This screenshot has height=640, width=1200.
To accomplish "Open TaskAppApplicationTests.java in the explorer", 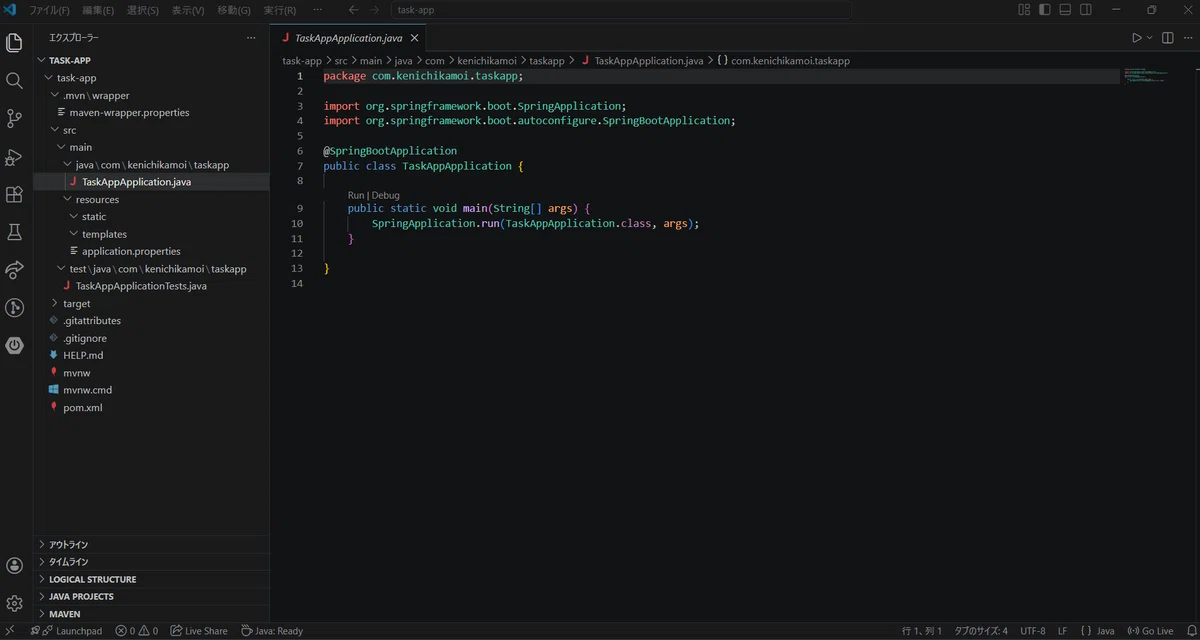I will [x=150, y=286].
